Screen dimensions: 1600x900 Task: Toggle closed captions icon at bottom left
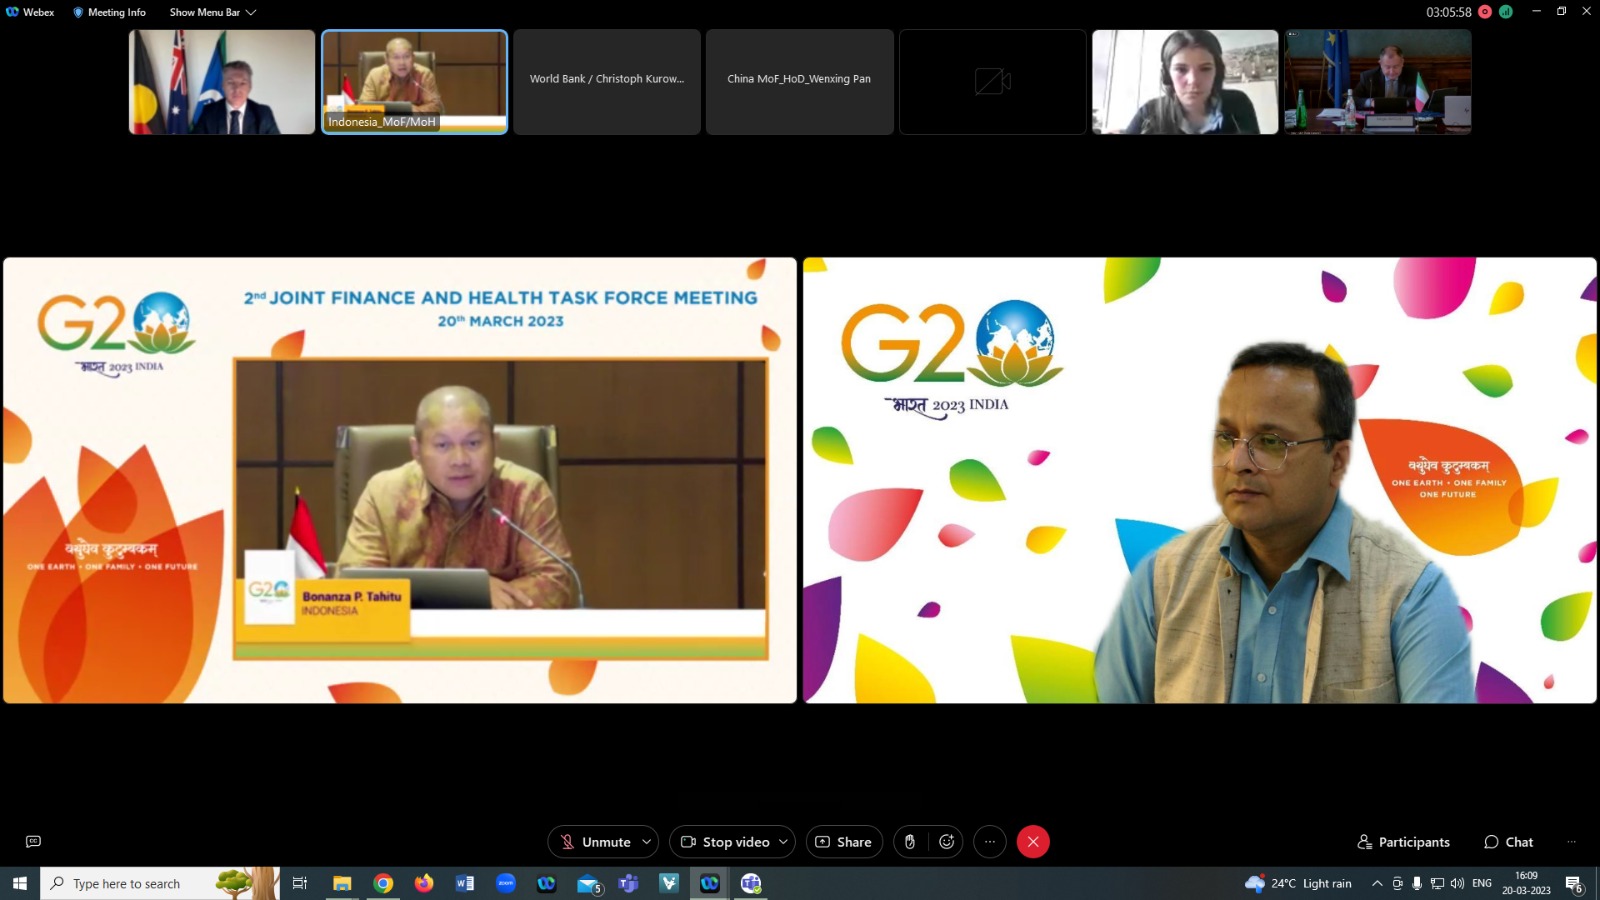click(x=33, y=842)
